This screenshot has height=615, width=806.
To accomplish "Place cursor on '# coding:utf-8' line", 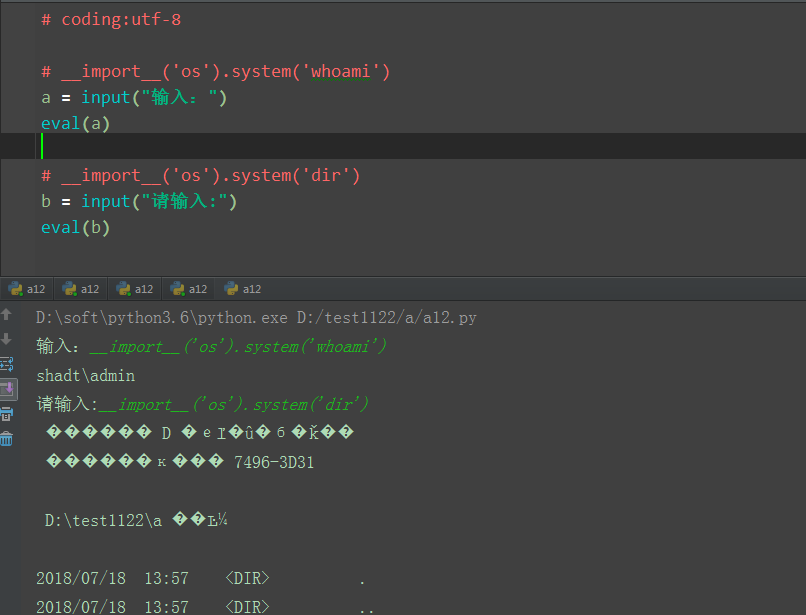I will [x=111, y=20].
